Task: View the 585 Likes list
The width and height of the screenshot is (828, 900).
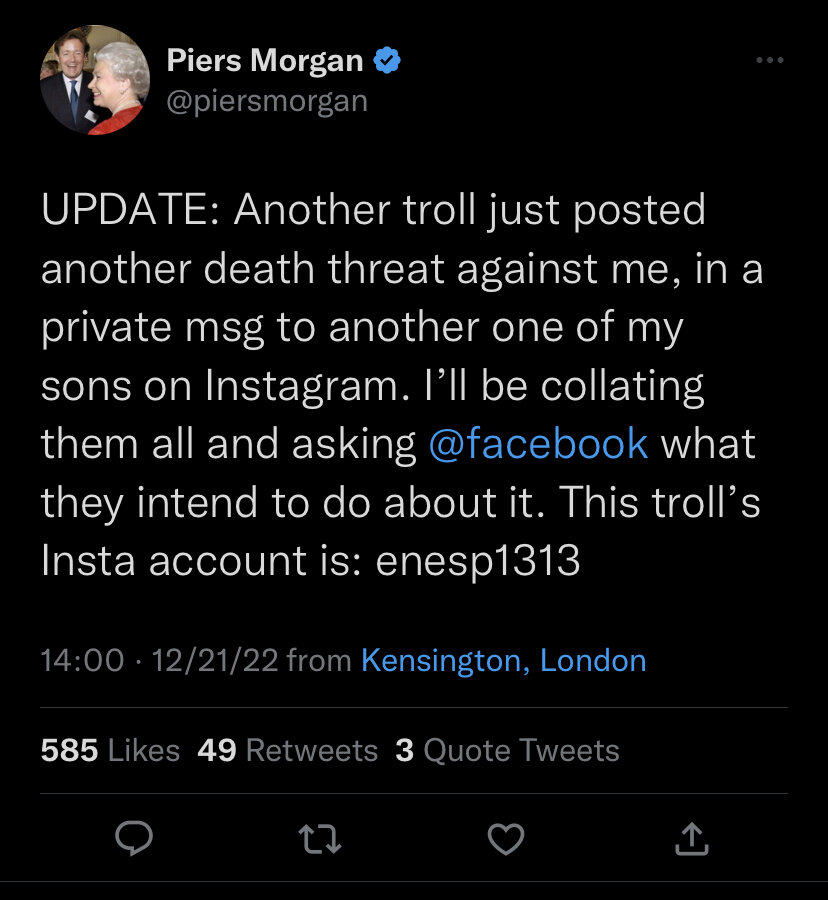Action: [110, 750]
